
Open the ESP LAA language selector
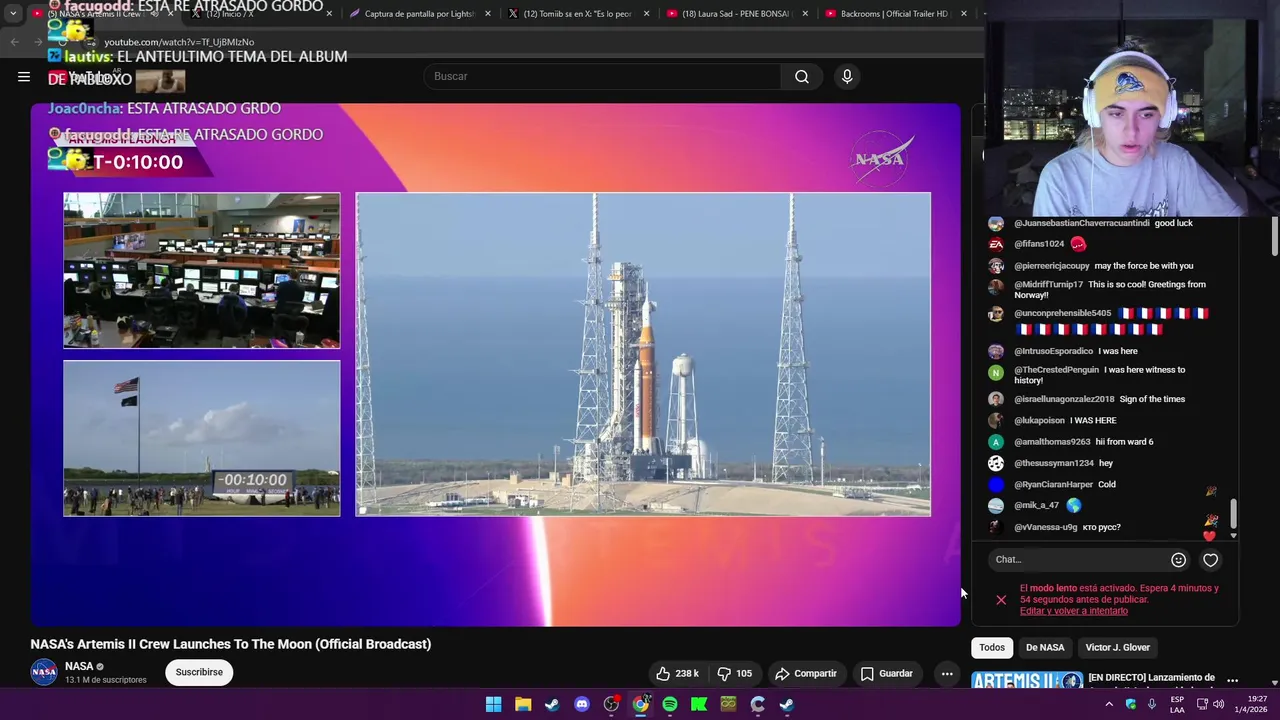pos(1177,704)
